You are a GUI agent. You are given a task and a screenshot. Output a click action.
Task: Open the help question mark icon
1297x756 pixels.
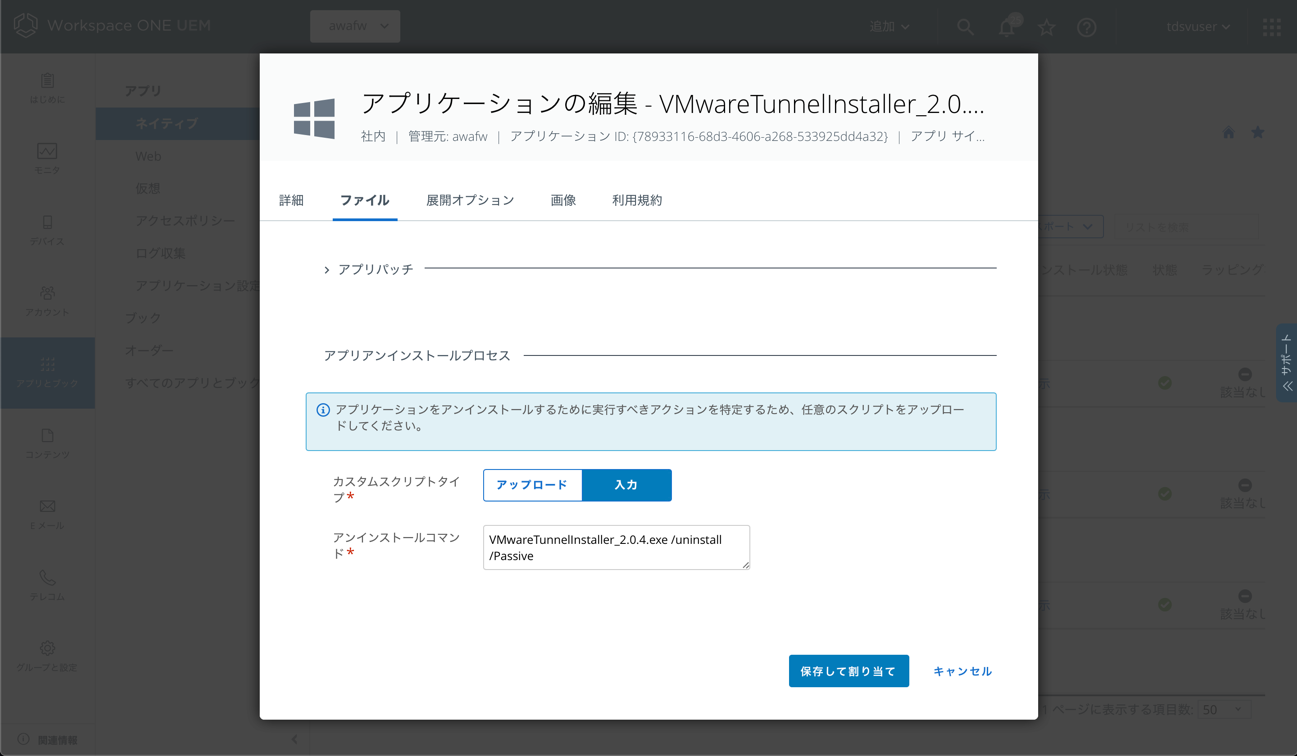click(1086, 27)
